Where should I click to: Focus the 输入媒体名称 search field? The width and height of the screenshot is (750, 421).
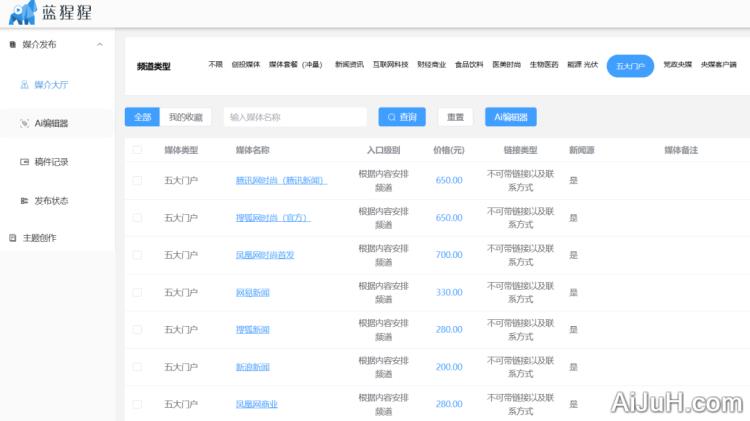click(295, 117)
